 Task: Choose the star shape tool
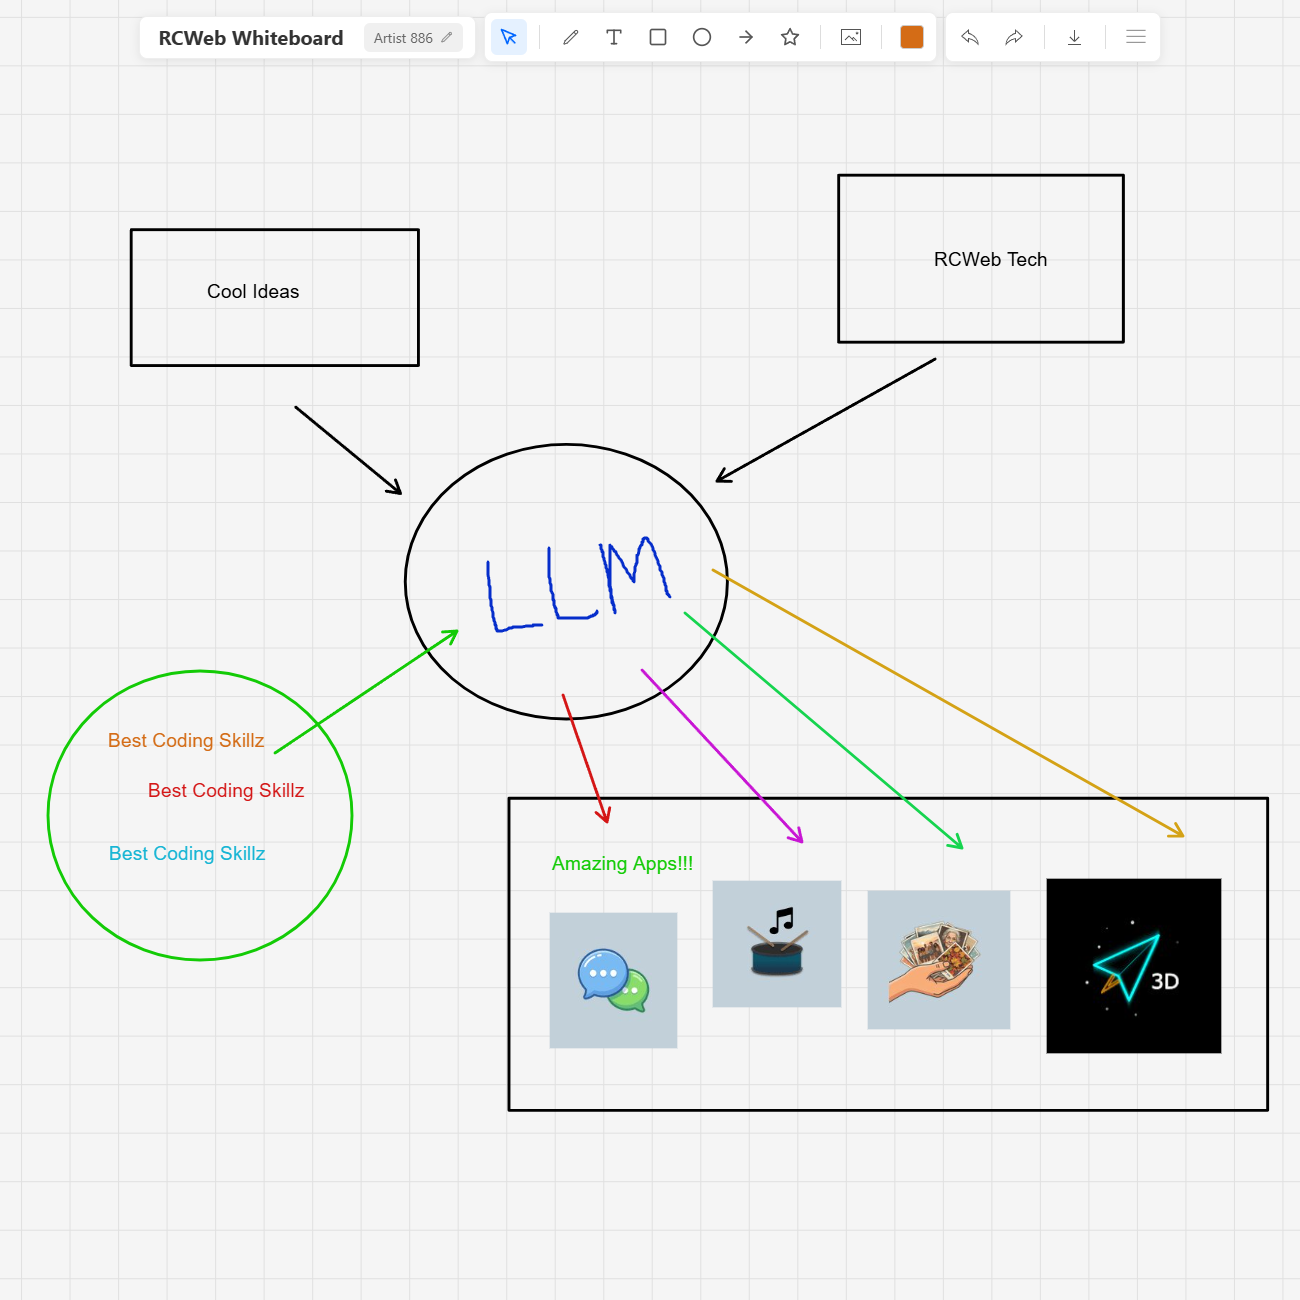[790, 37]
